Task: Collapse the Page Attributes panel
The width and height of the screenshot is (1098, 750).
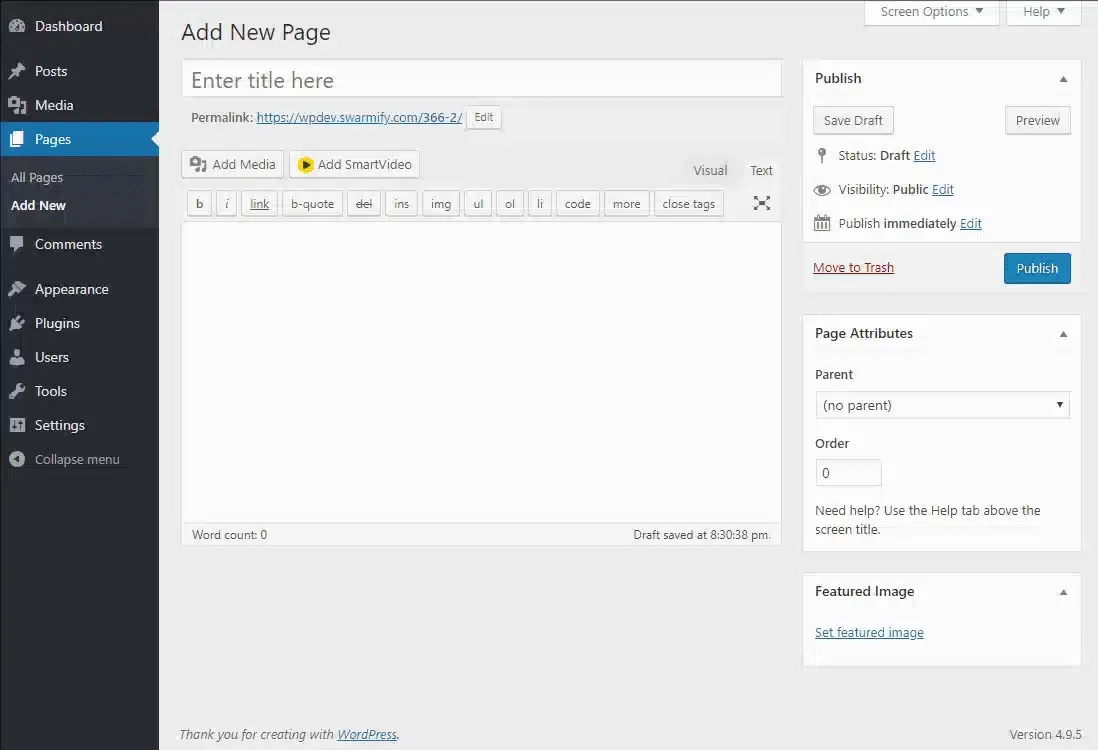Action: tap(1063, 334)
